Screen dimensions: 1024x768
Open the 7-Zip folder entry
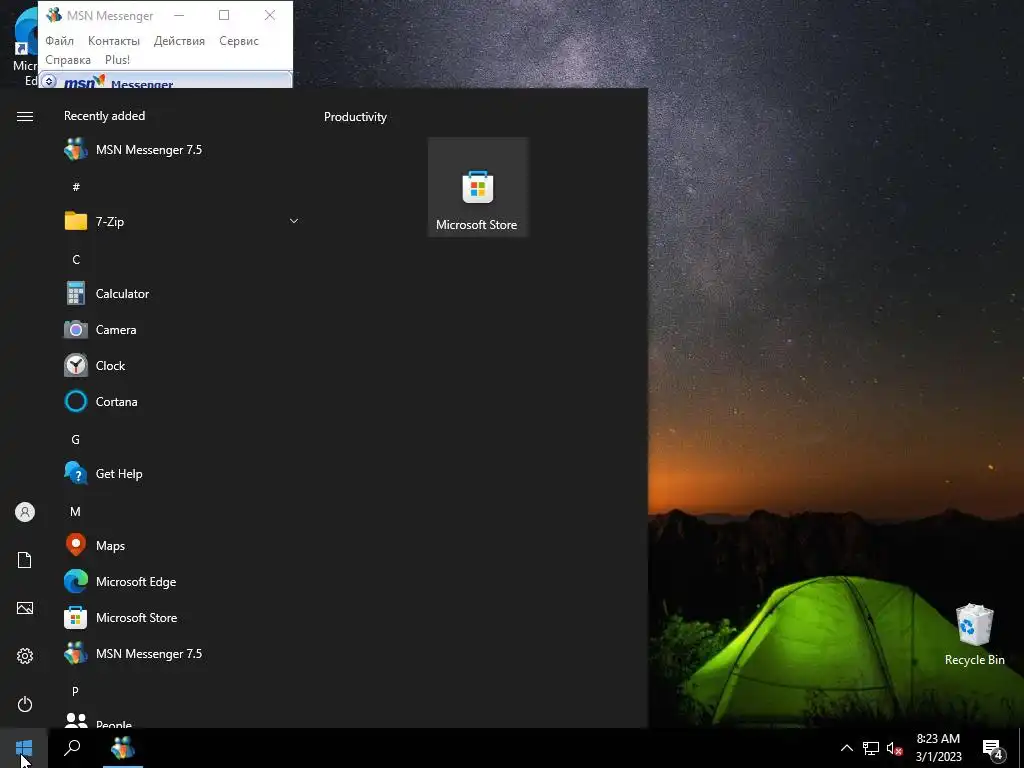pos(183,221)
